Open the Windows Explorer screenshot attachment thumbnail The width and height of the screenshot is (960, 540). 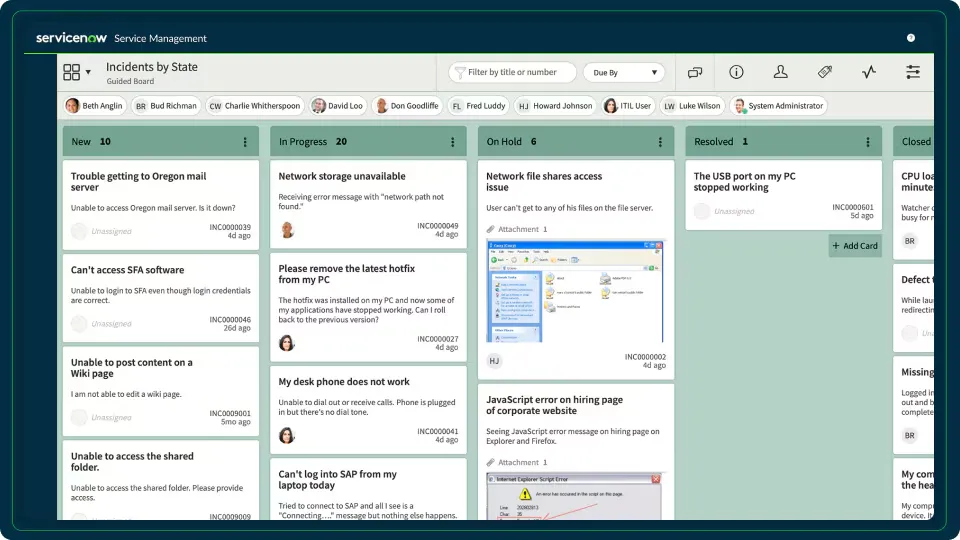pyautogui.click(x=575, y=291)
